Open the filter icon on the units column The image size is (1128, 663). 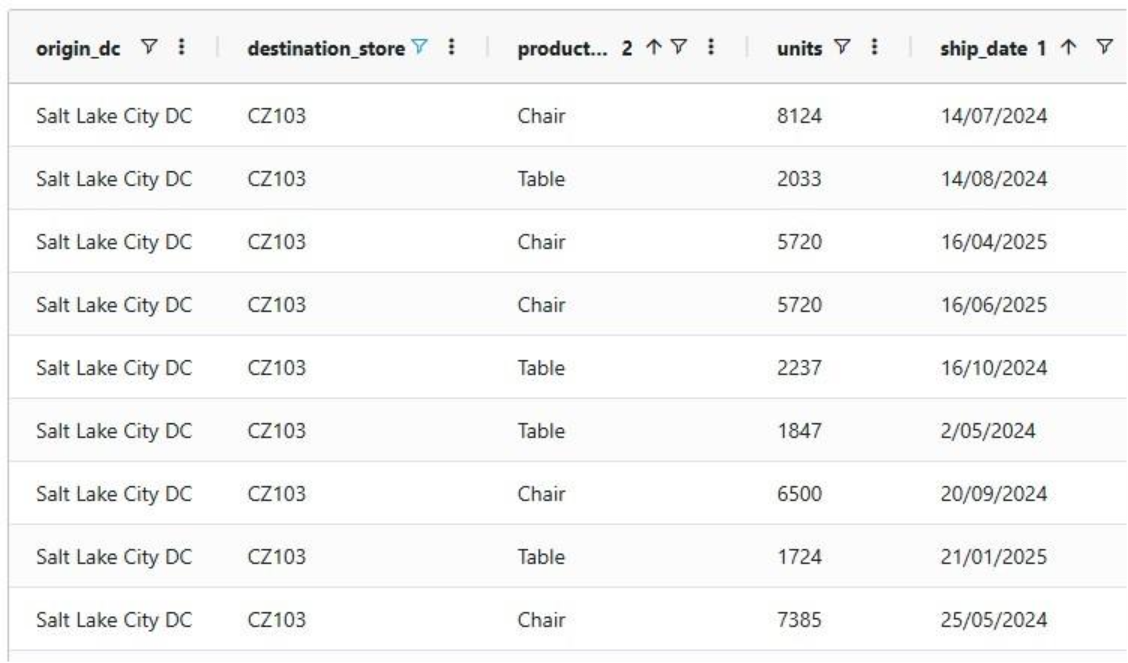point(843,45)
